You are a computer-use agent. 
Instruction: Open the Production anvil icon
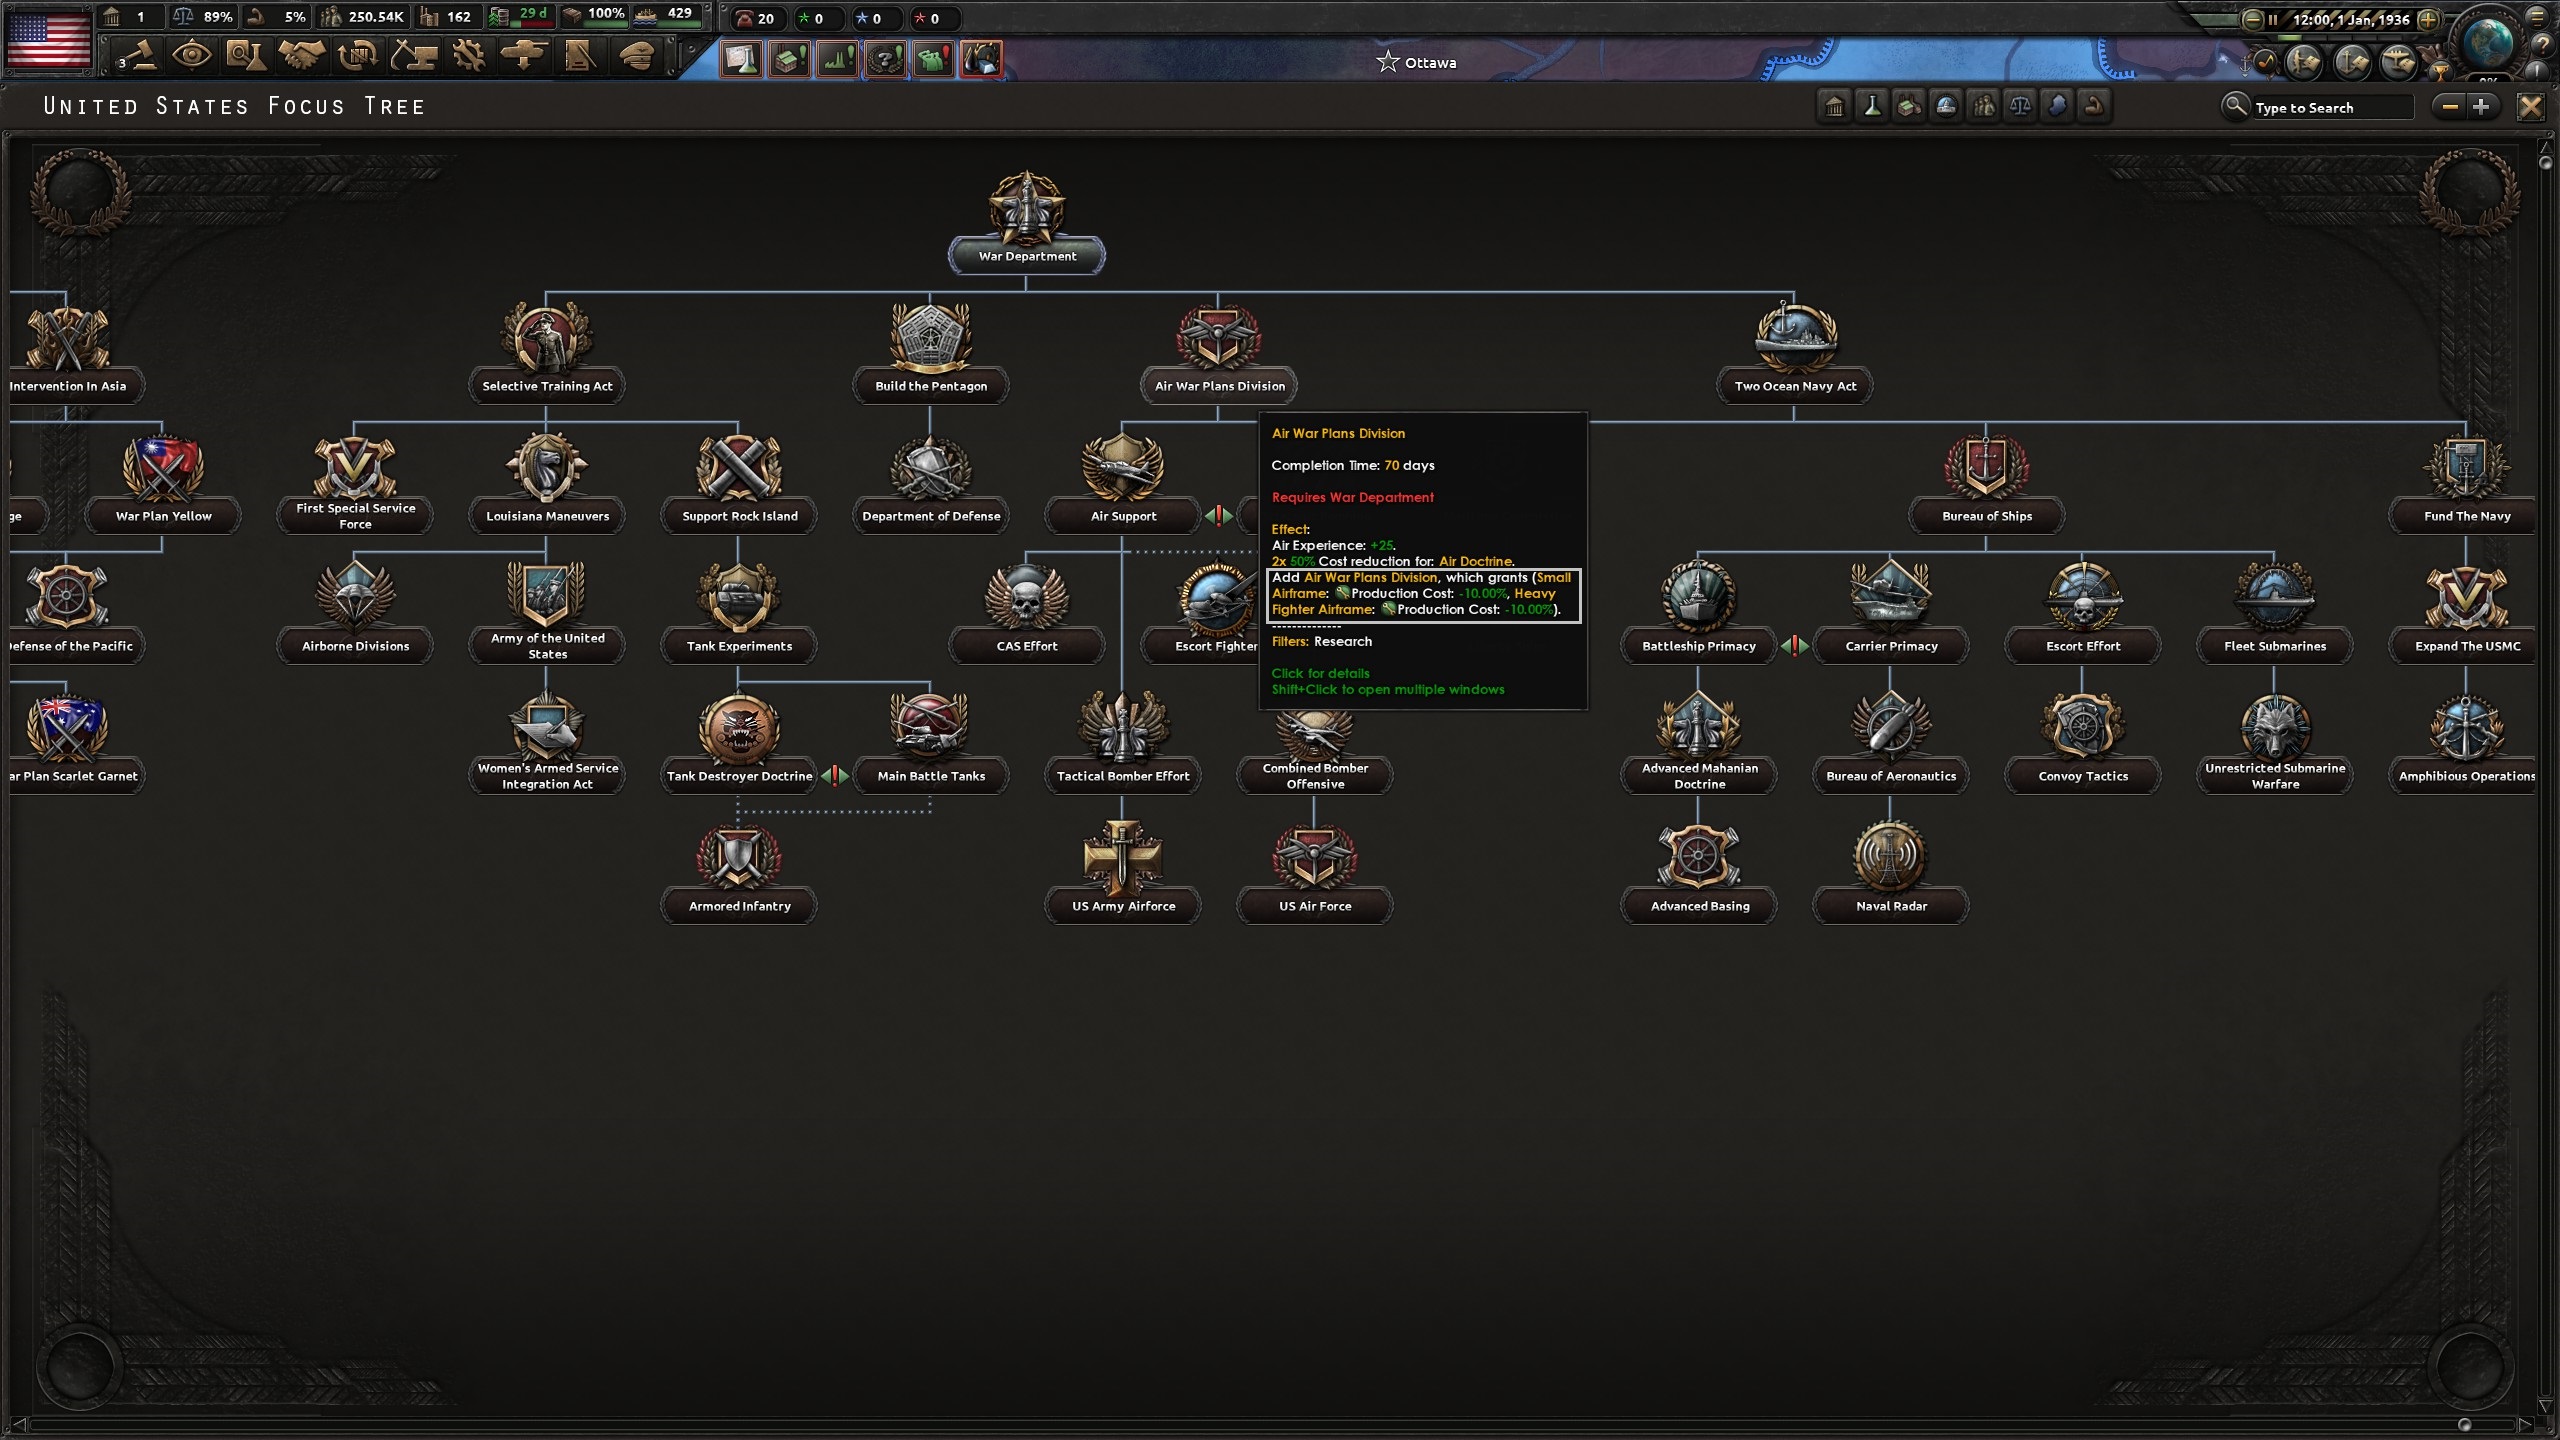coord(412,56)
